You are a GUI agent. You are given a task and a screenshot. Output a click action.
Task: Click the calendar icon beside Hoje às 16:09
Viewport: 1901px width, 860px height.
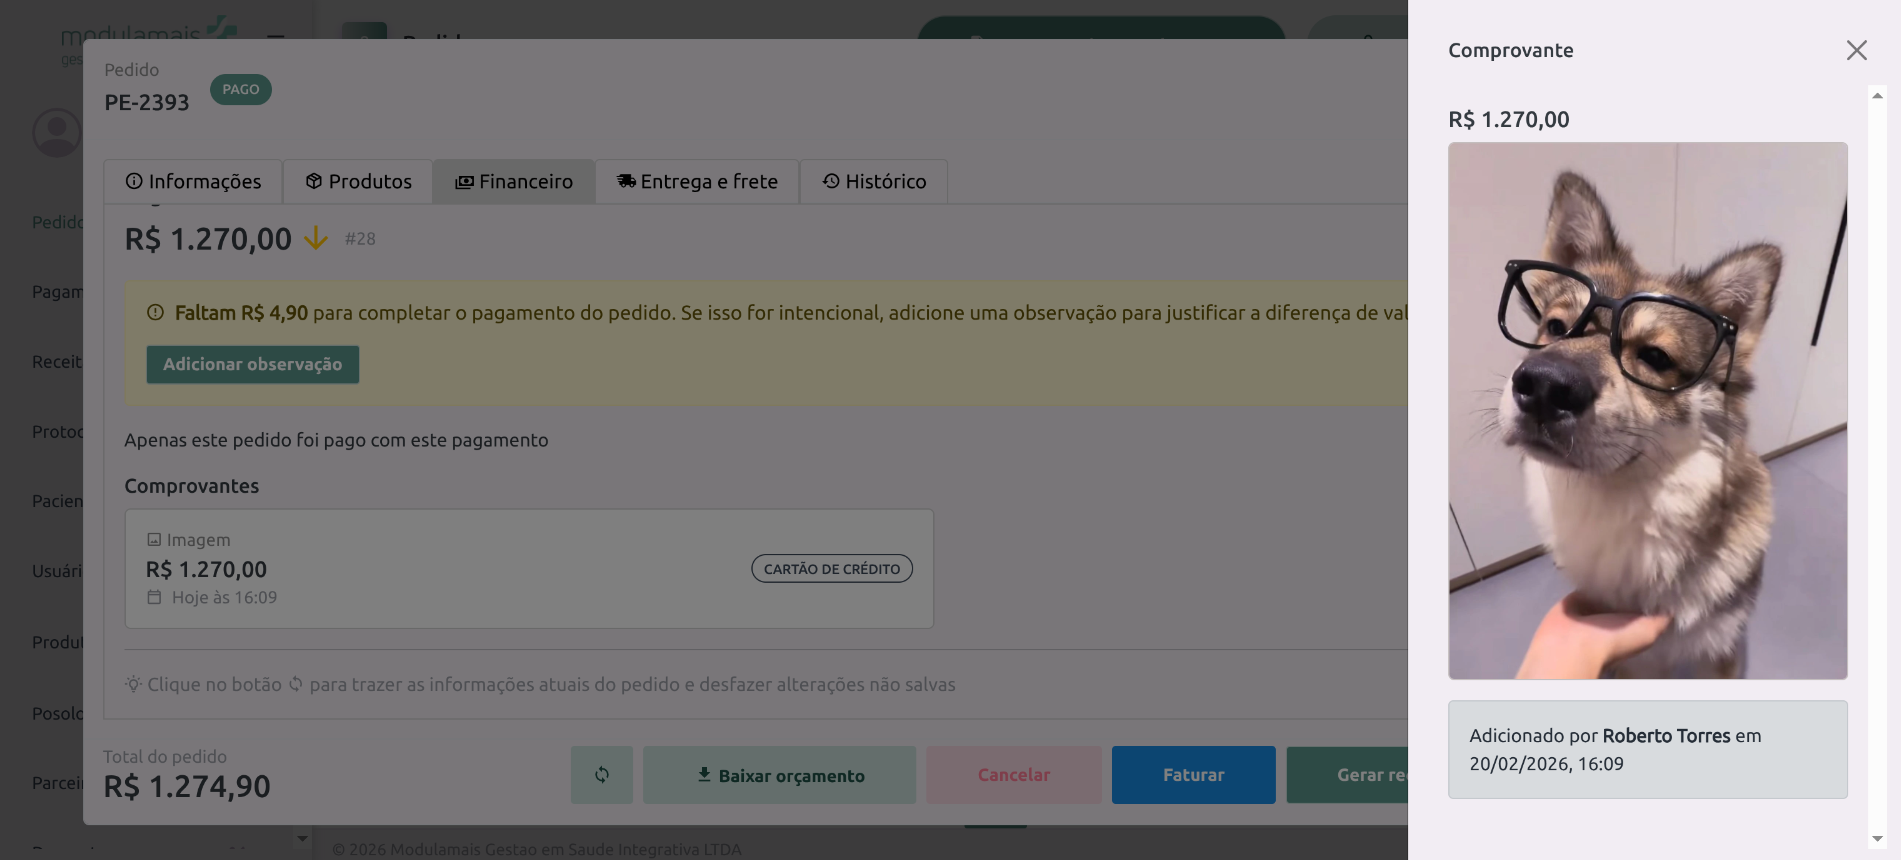(x=154, y=597)
